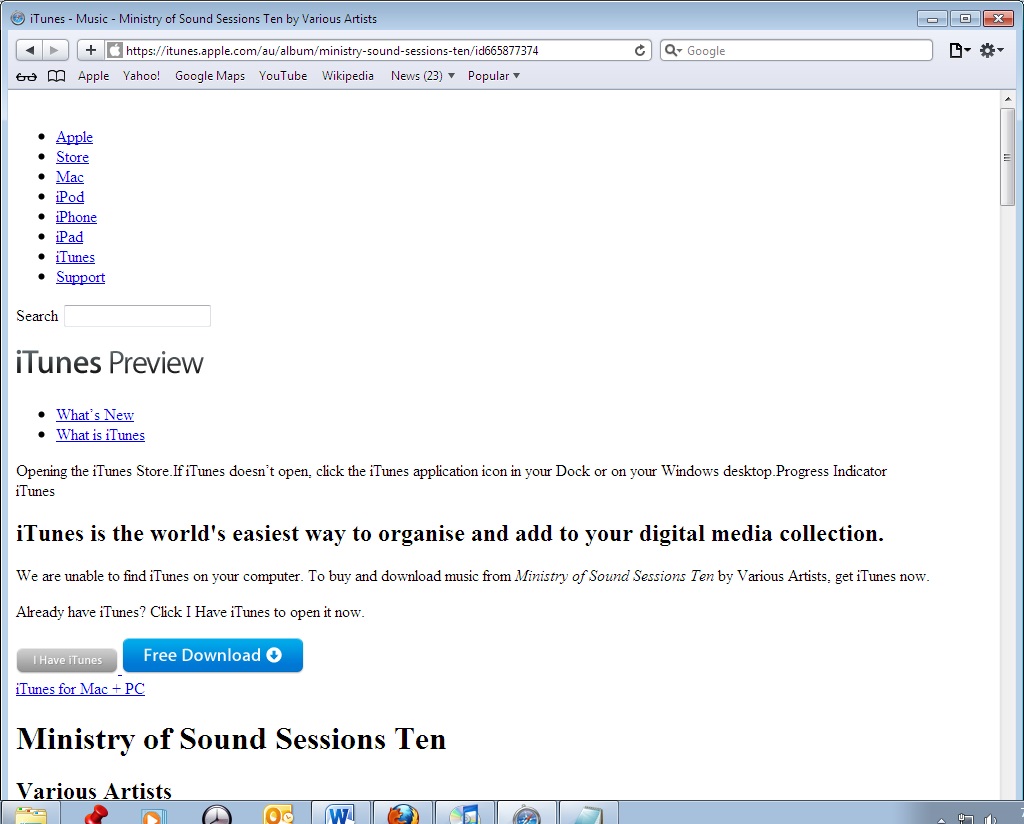Follow the Apple link in page list

click(74, 137)
